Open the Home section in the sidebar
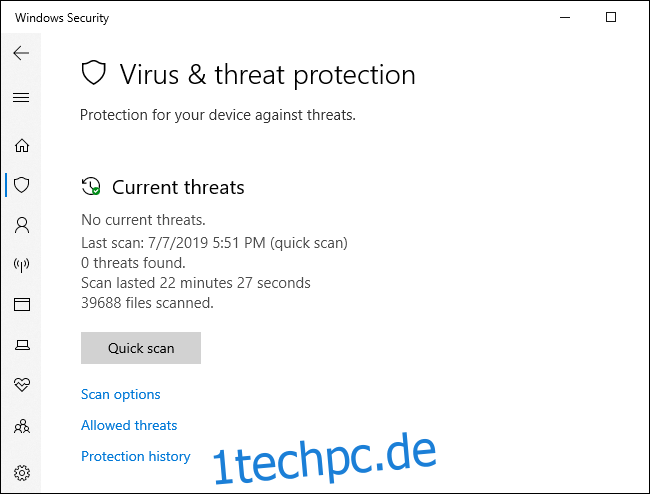The width and height of the screenshot is (650, 494). click(x=22, y=145)
